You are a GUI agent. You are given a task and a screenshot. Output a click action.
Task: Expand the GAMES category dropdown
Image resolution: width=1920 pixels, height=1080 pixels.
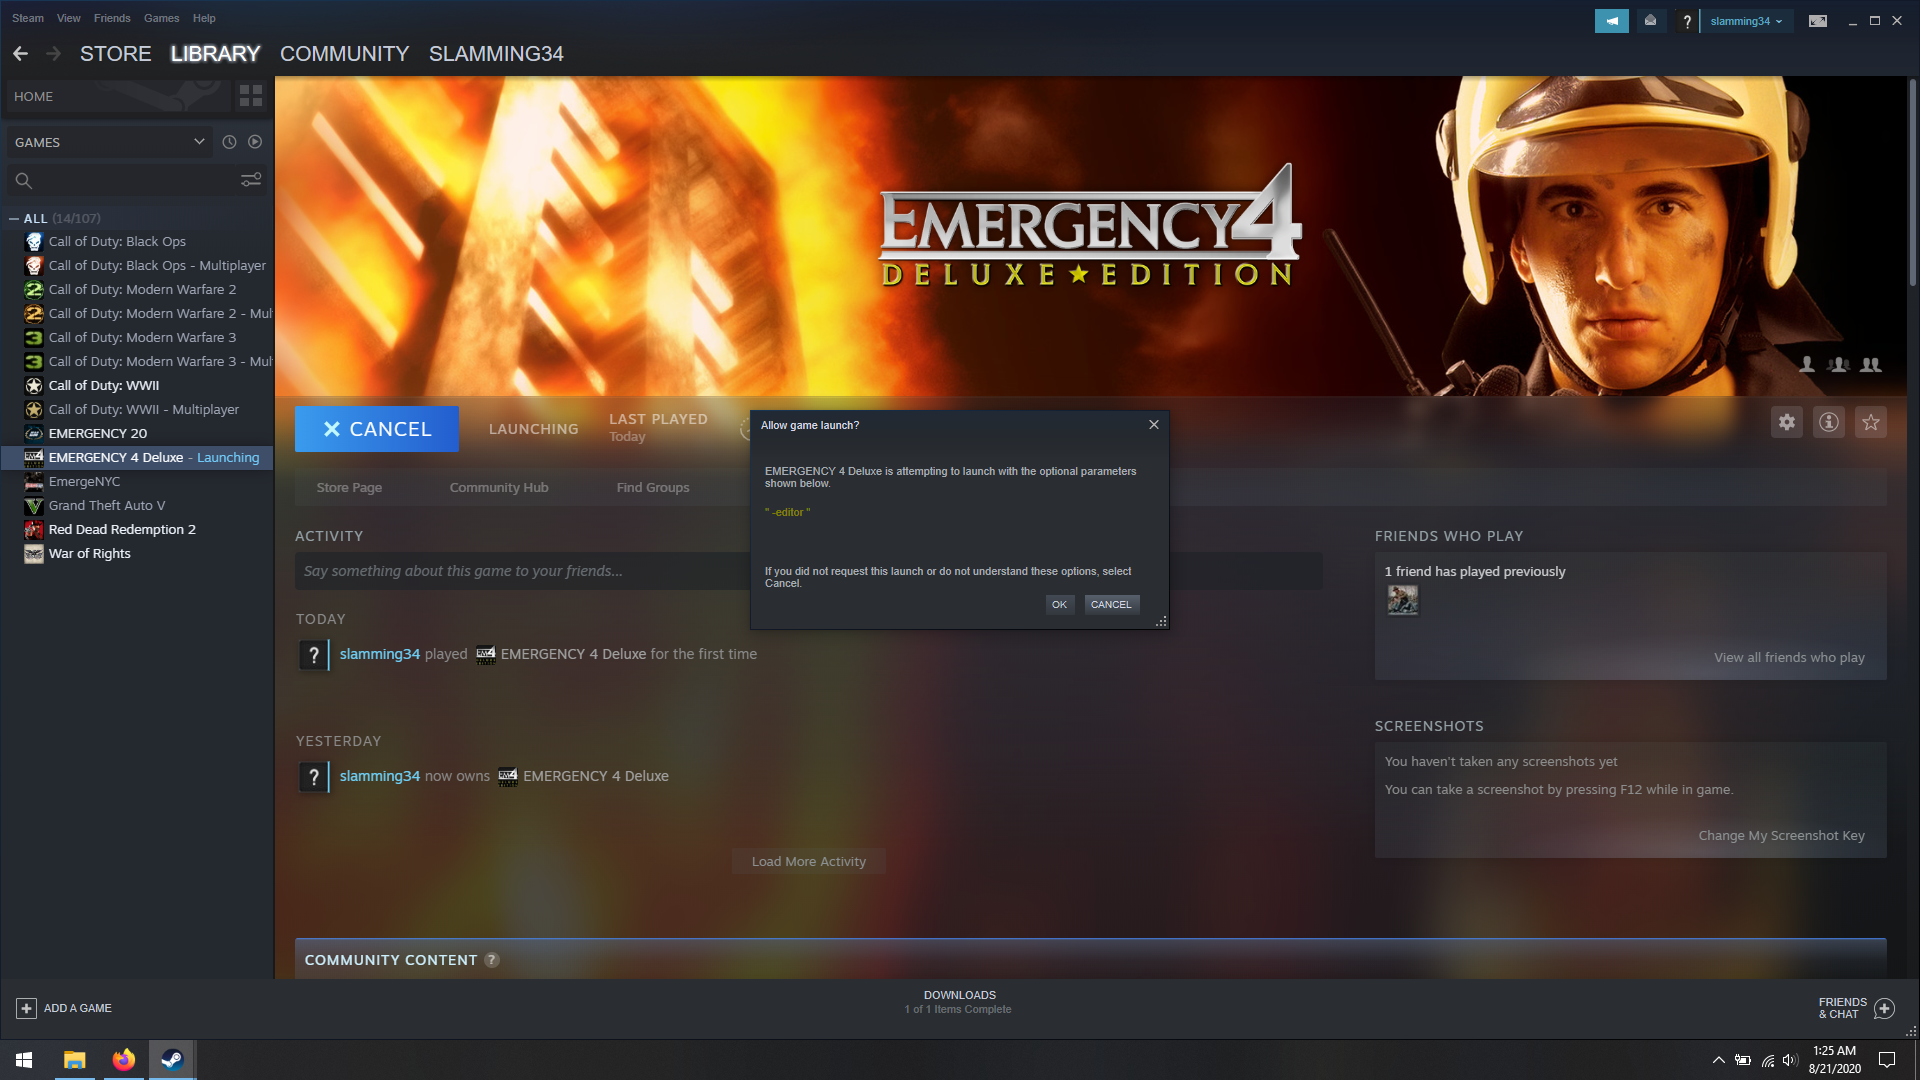(x=199, y=142)
